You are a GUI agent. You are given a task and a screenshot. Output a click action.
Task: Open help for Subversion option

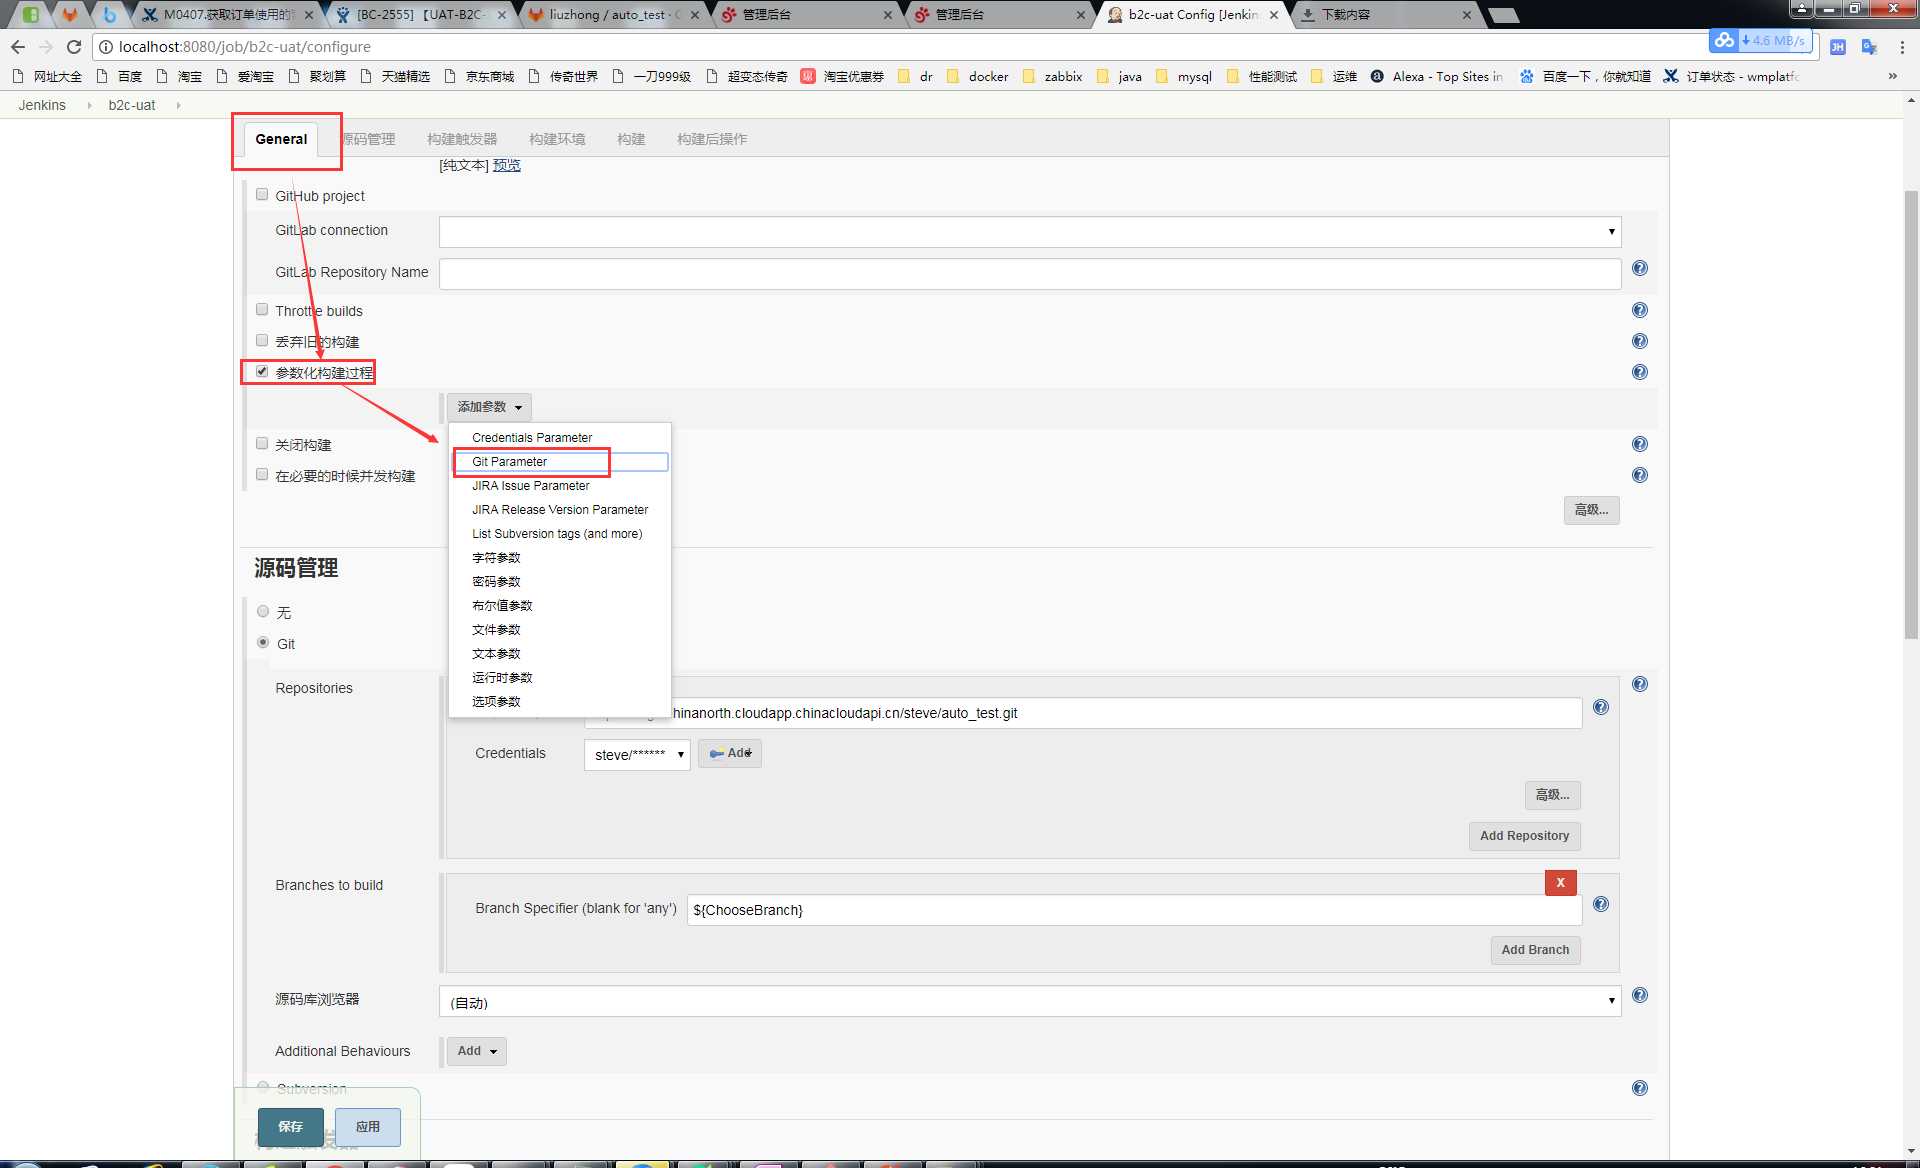(1640, 1088)
